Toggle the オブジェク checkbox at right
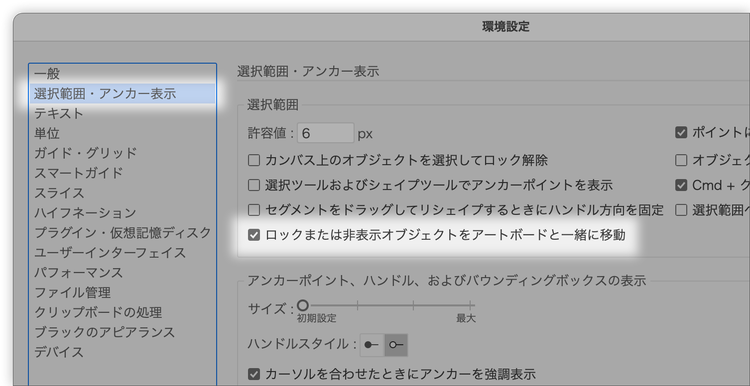The height and width of the screenshot is (386, 750). click(681, 160)
